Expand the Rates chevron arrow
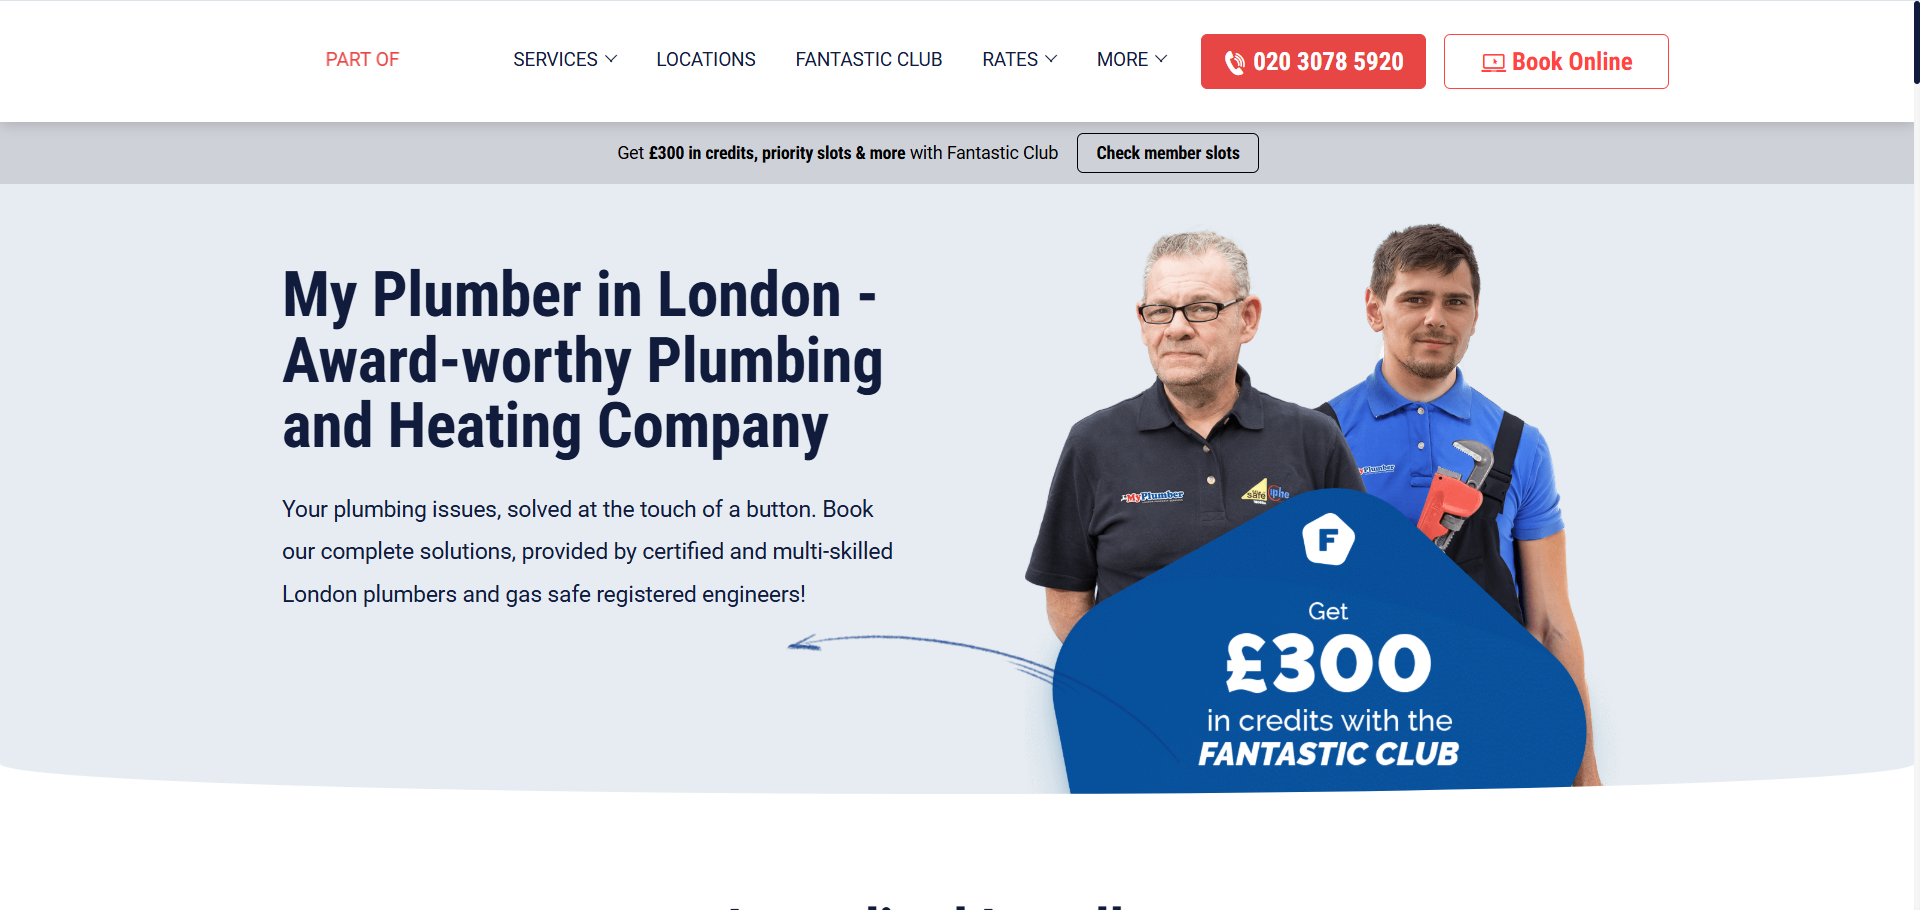Image resolution: width=1920 pixels, height=910 pixels. (1051, 59)
